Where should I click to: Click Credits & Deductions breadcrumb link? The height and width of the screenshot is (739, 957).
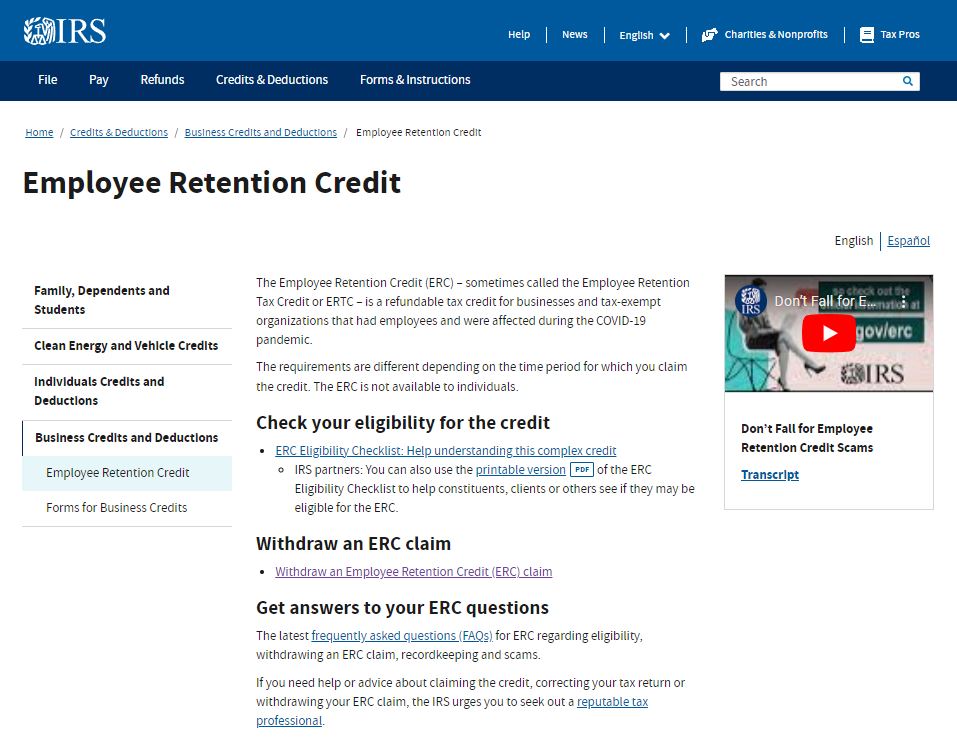(x=119, y=132)
